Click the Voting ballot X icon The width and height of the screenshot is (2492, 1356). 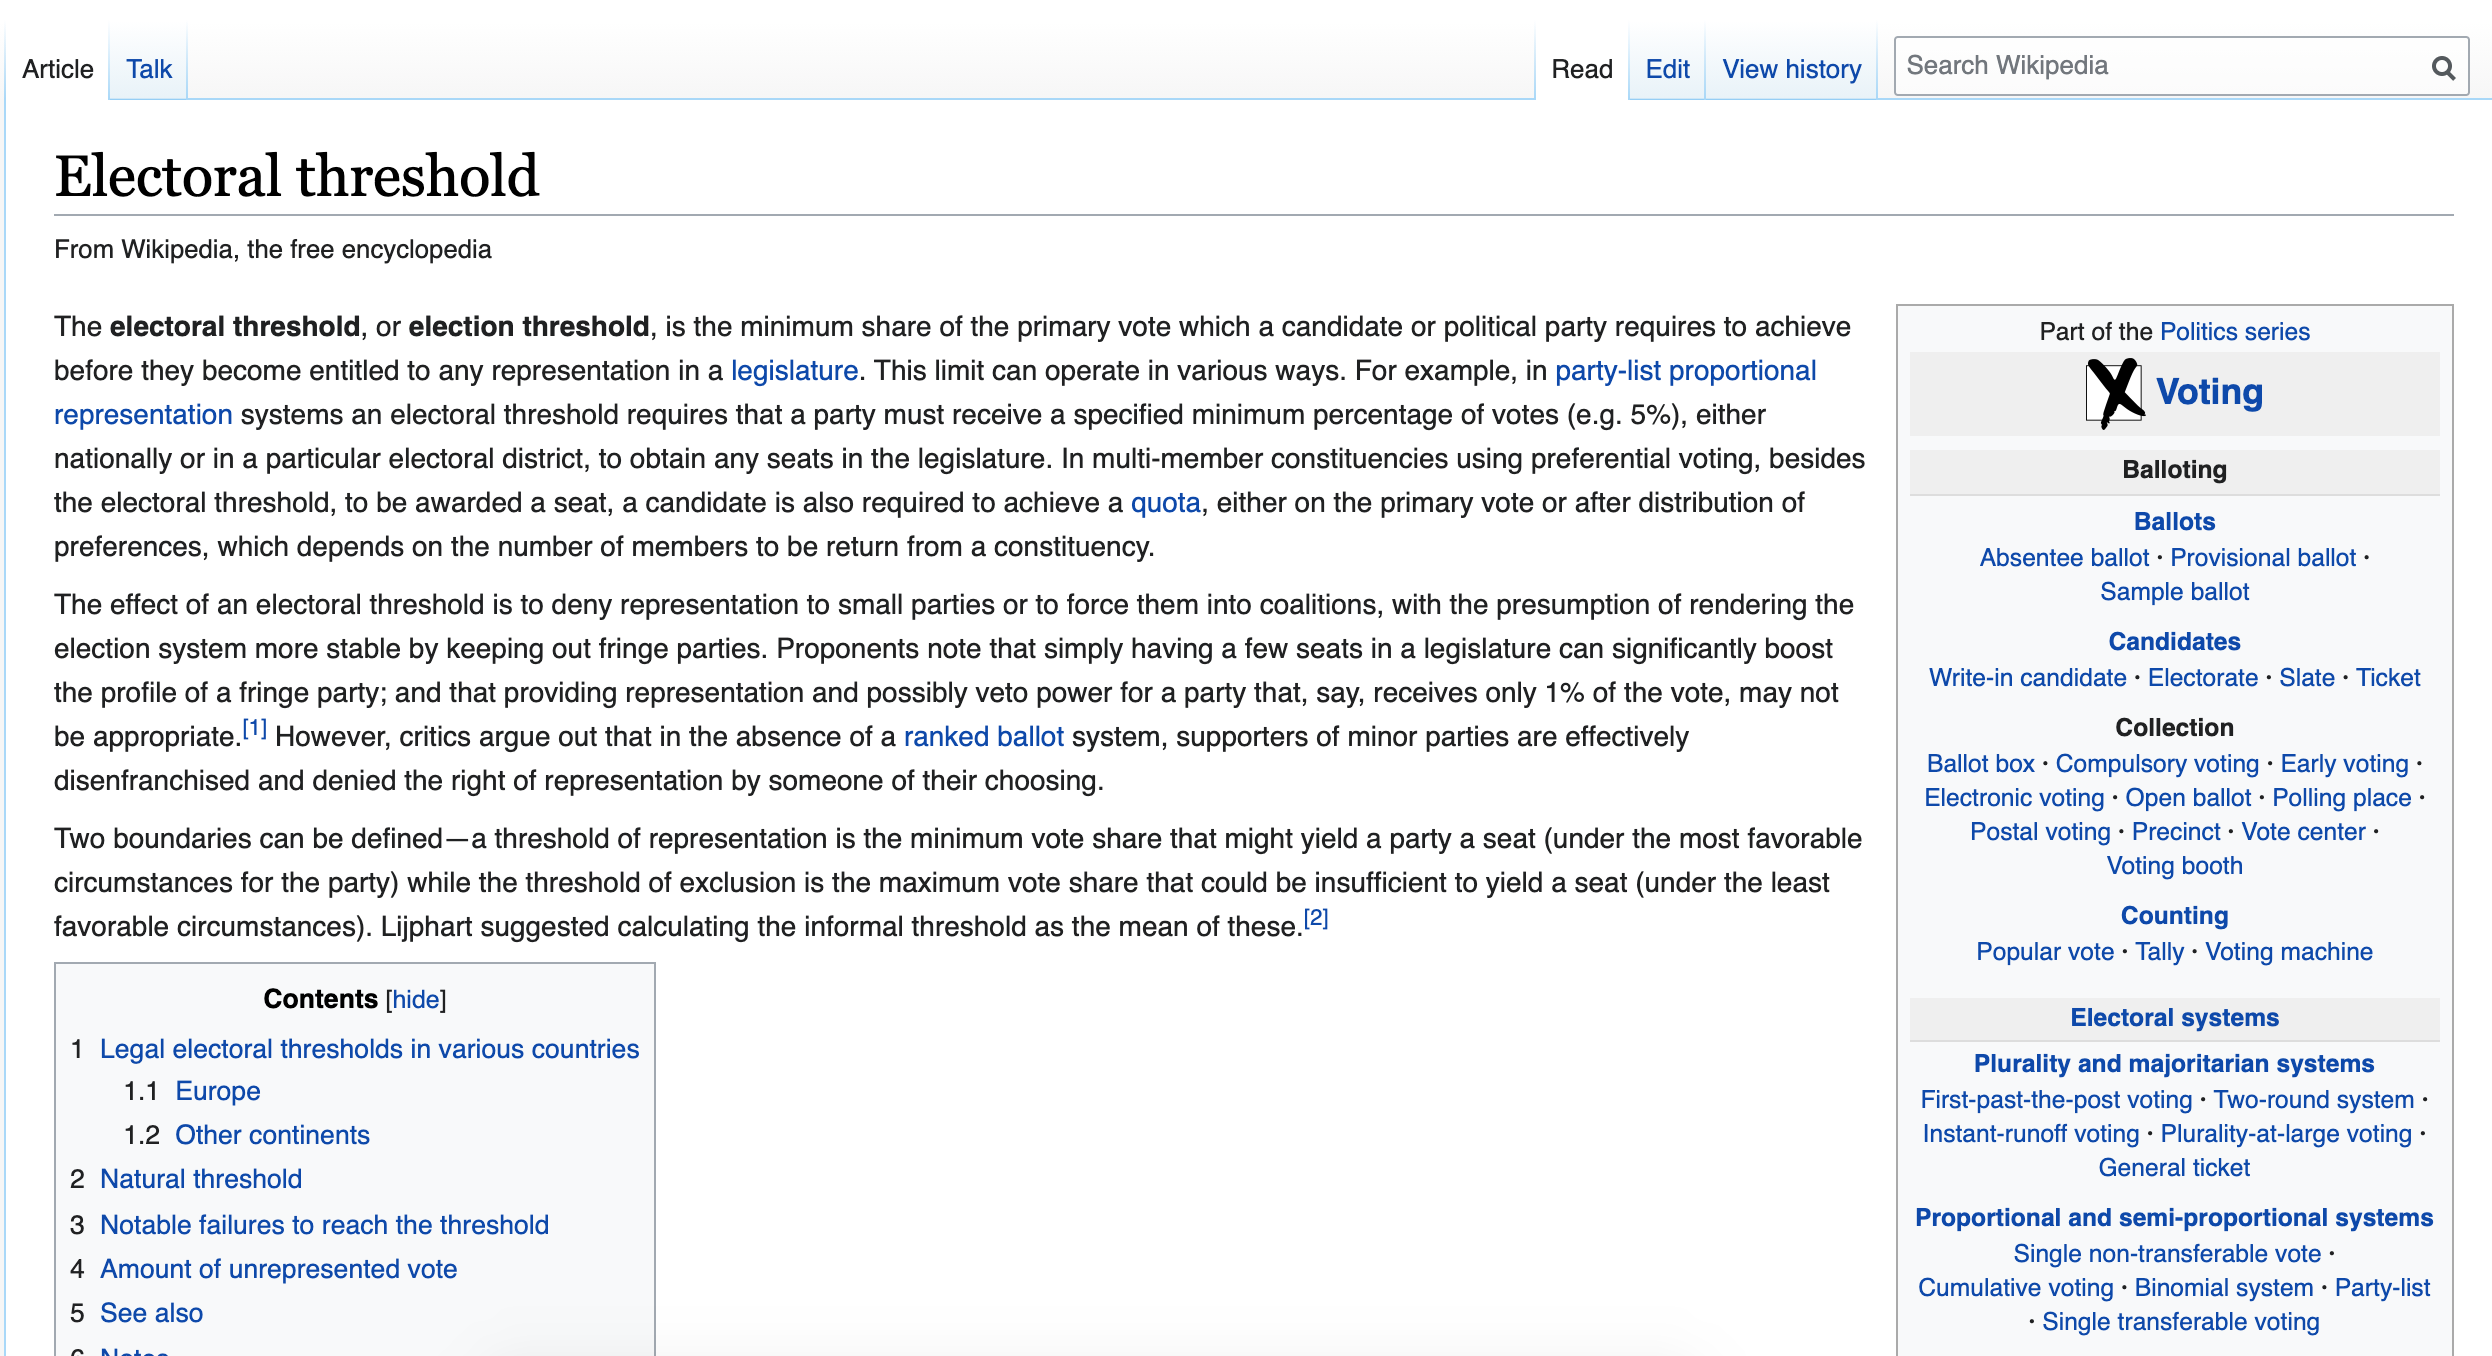(2114, 392)
